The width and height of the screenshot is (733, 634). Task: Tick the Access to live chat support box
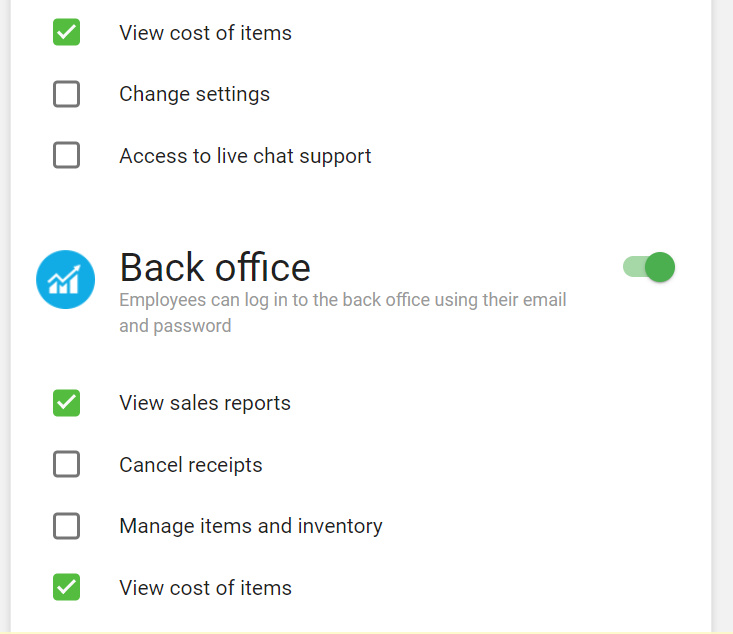[x=66, y=155]
